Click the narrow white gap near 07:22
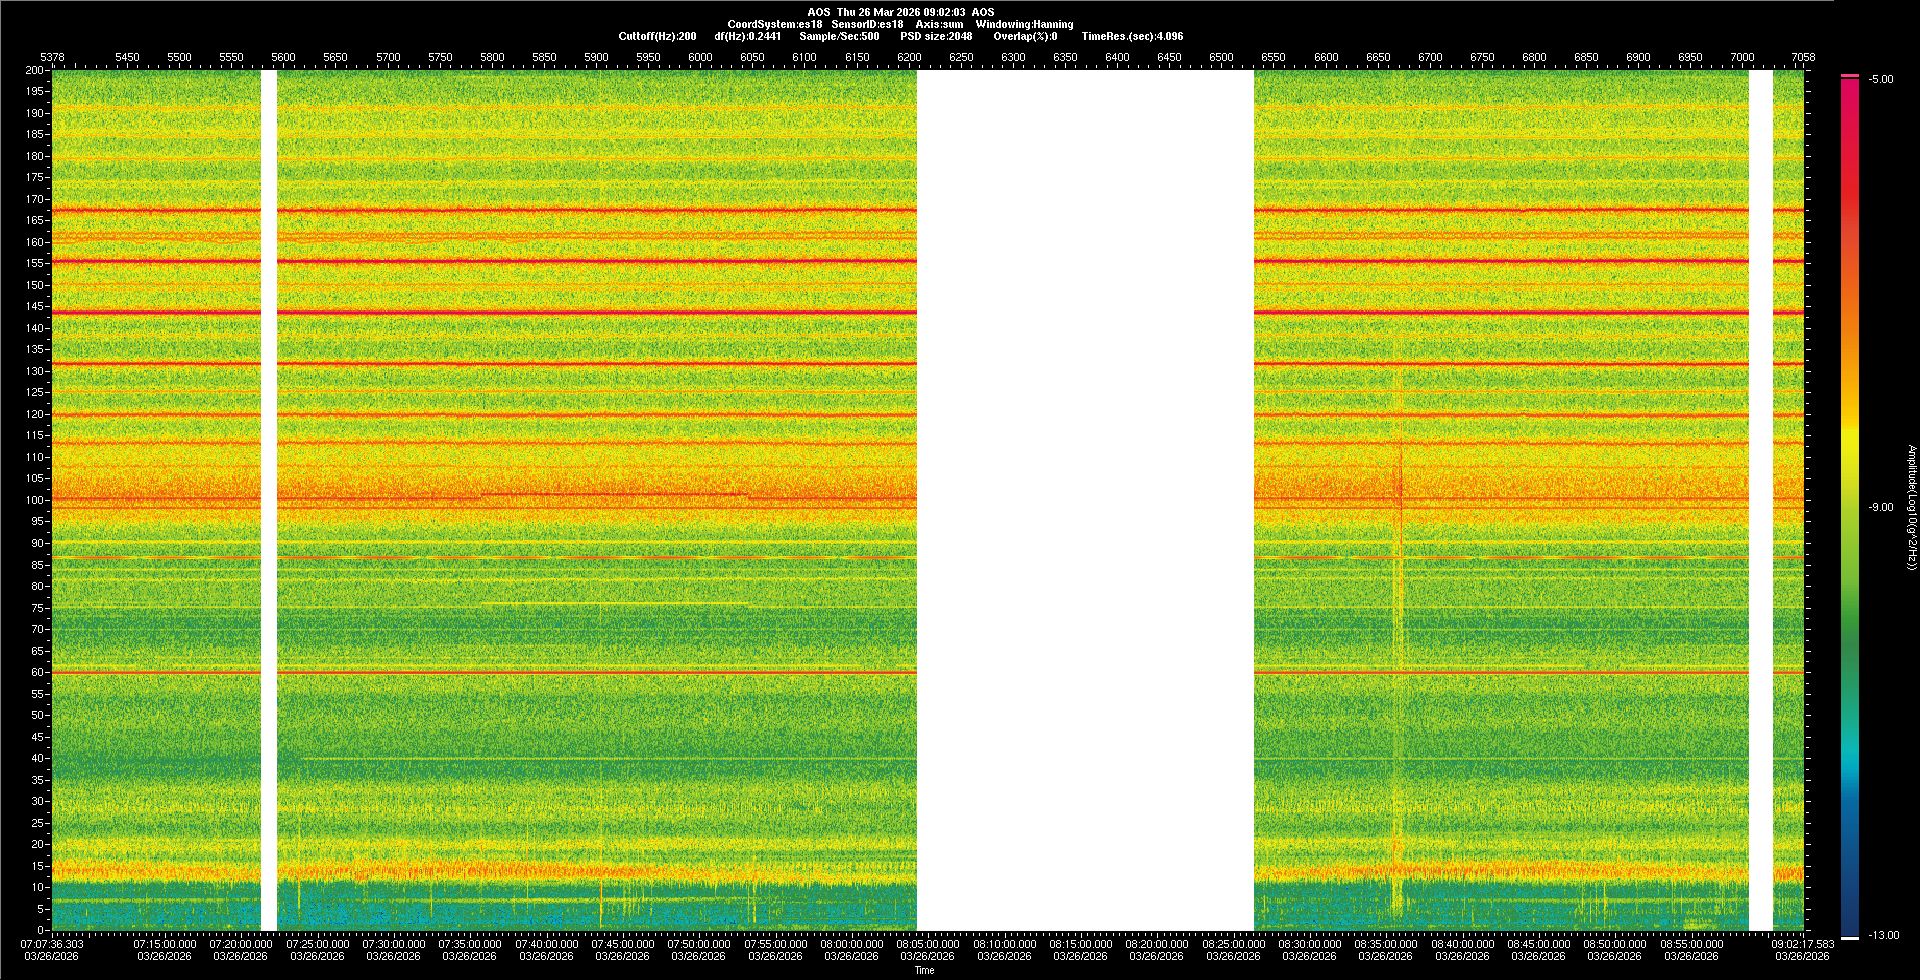This screenshot has height=980, width=1920. [x=268, y=500]
